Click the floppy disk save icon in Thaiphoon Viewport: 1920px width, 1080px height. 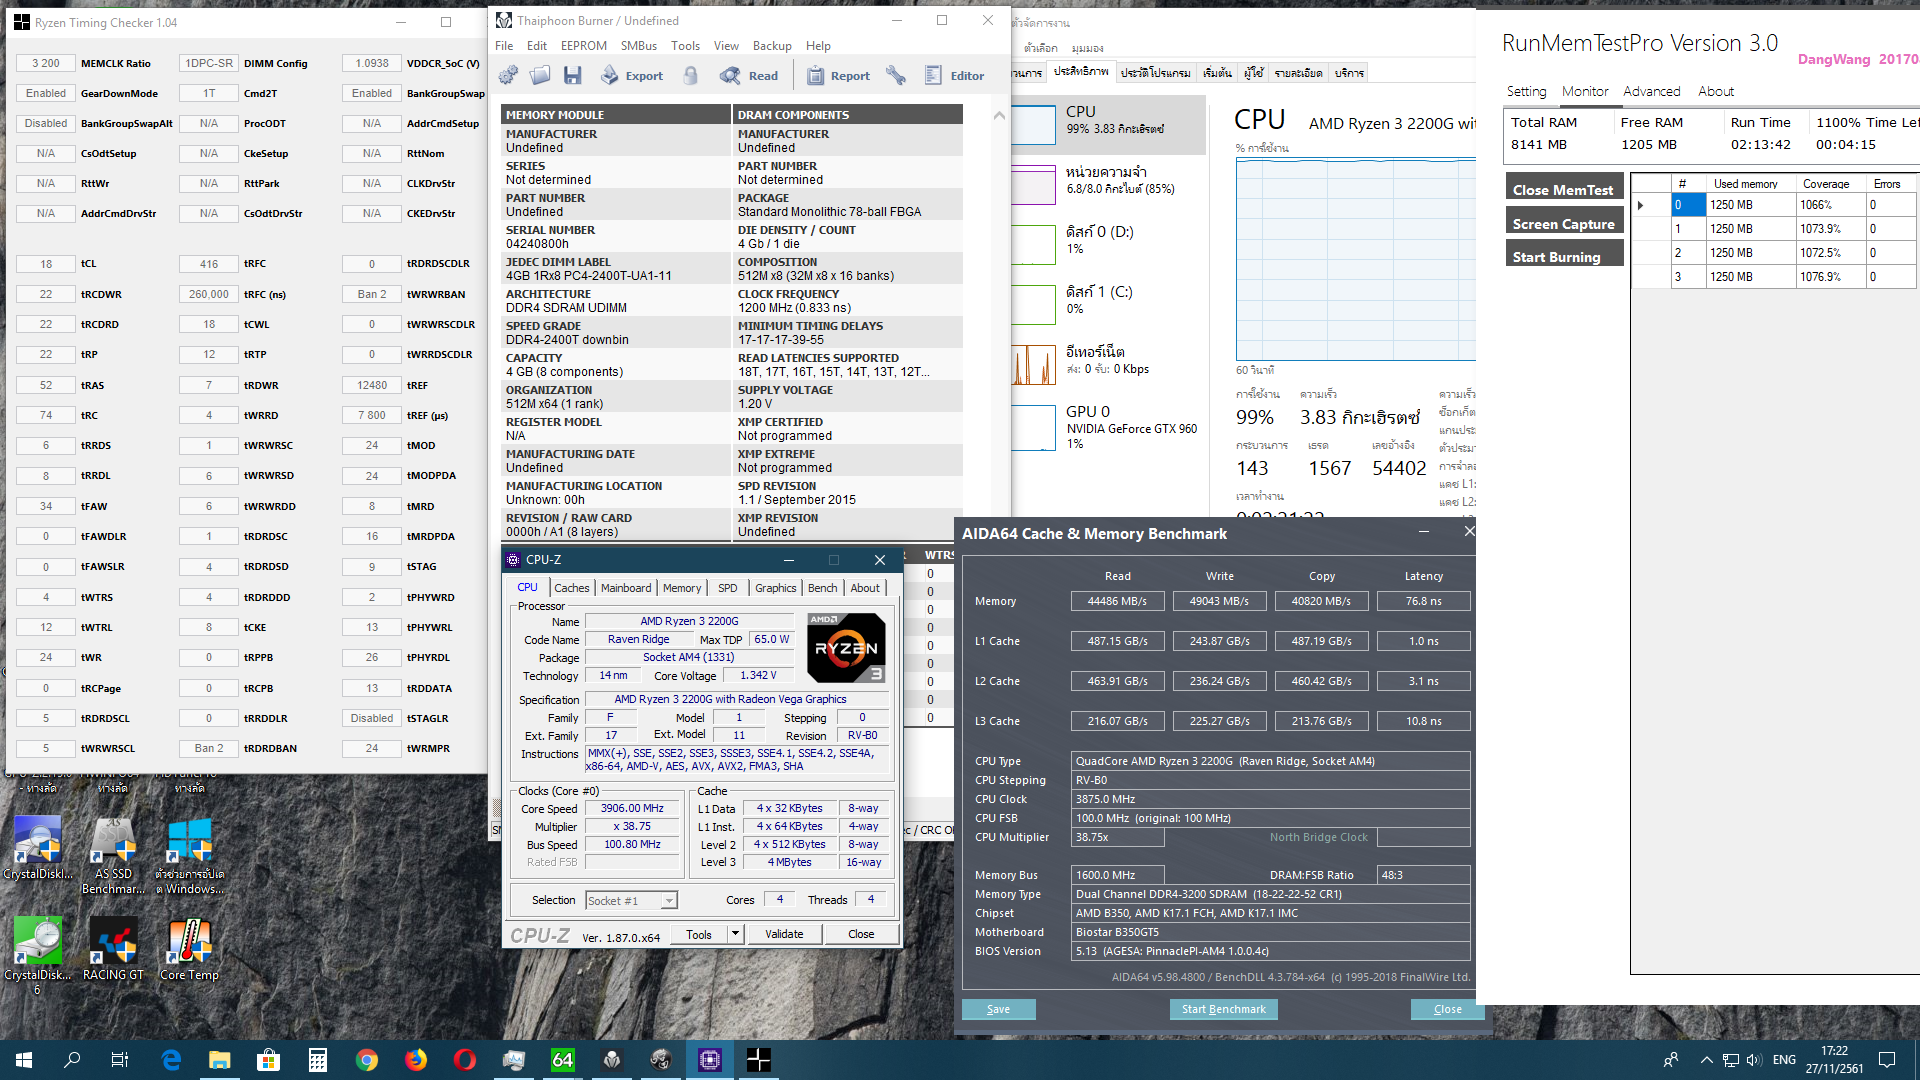[x=572, y=75]
